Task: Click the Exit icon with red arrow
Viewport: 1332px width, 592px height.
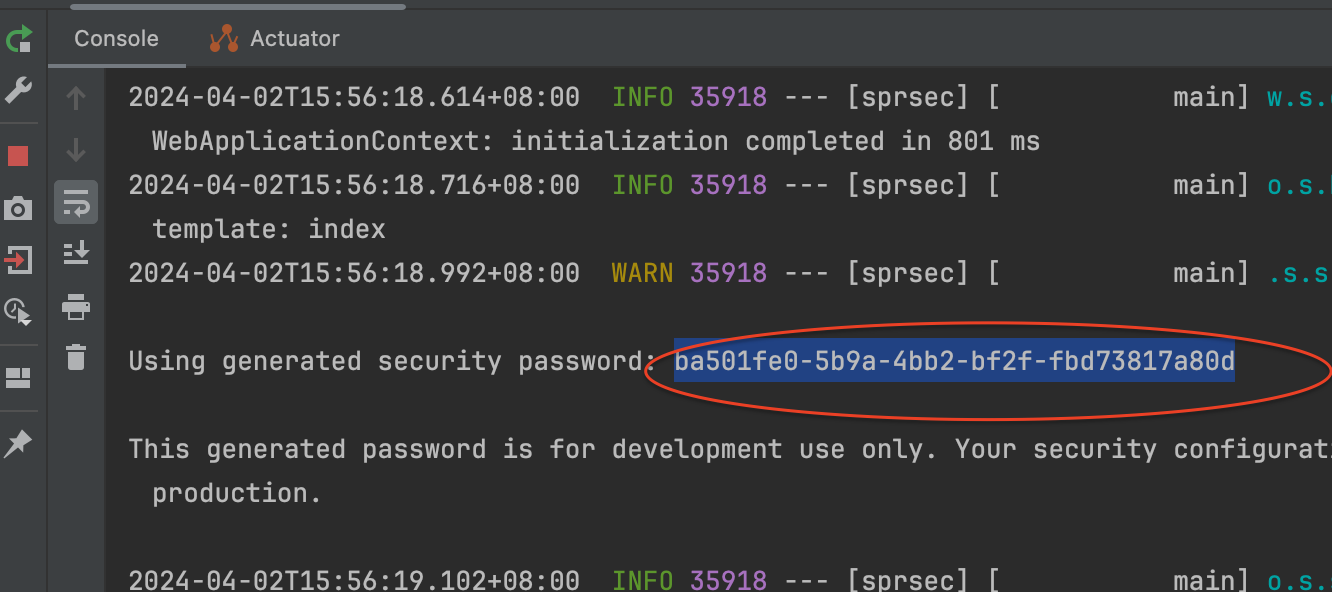Action: click(x=19, y=261)
